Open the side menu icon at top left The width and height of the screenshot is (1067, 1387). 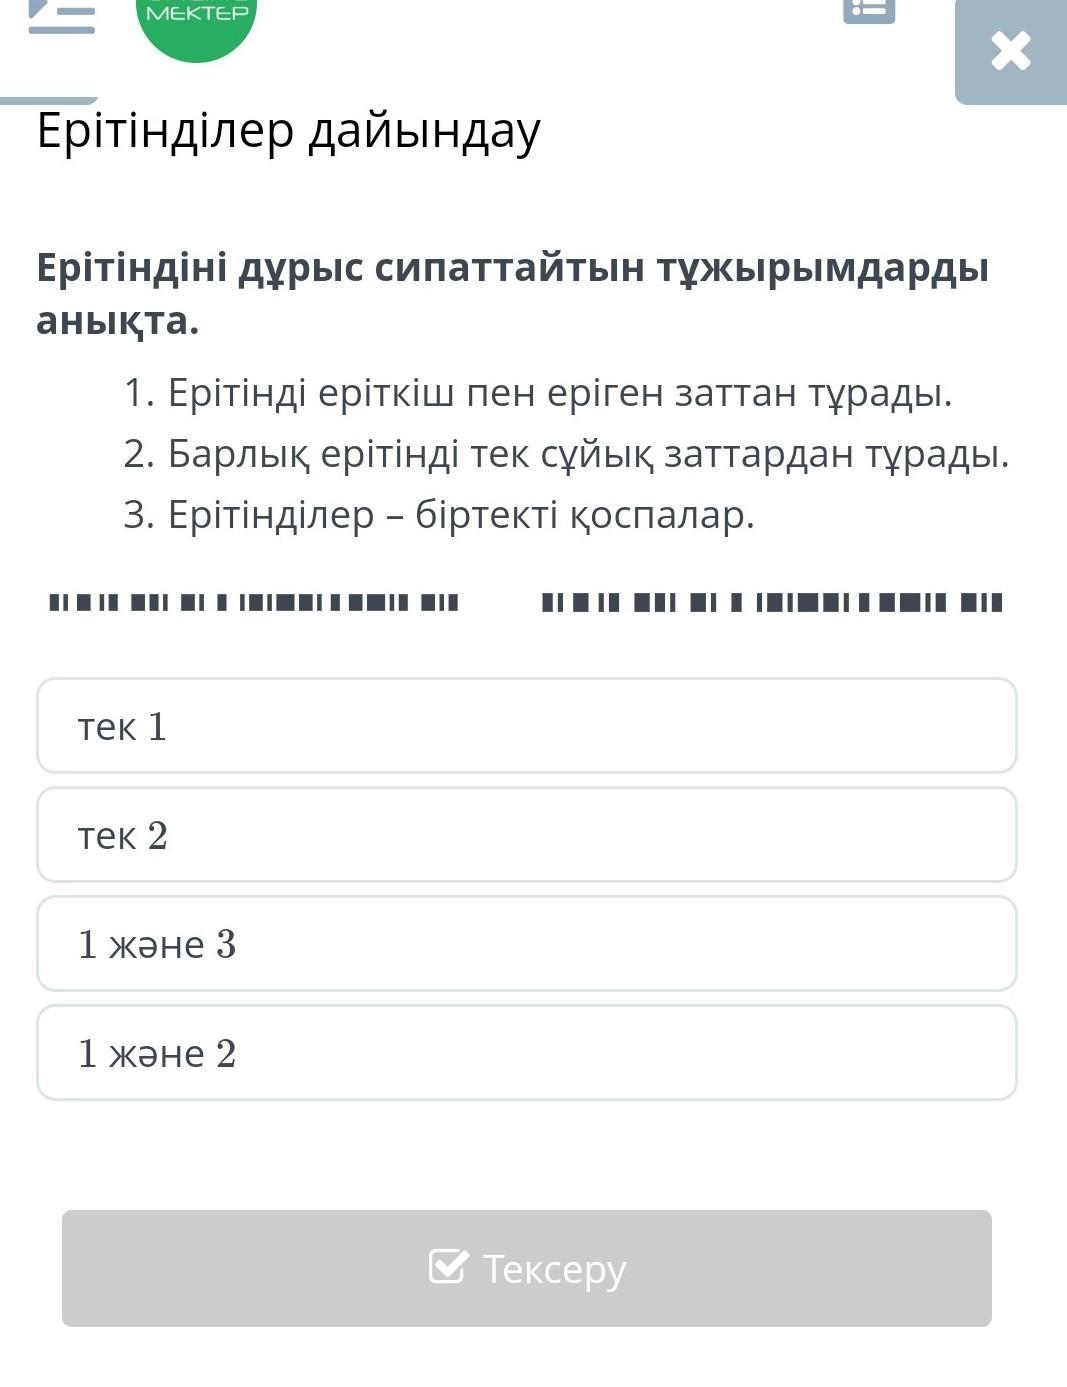tap(61, 16)
